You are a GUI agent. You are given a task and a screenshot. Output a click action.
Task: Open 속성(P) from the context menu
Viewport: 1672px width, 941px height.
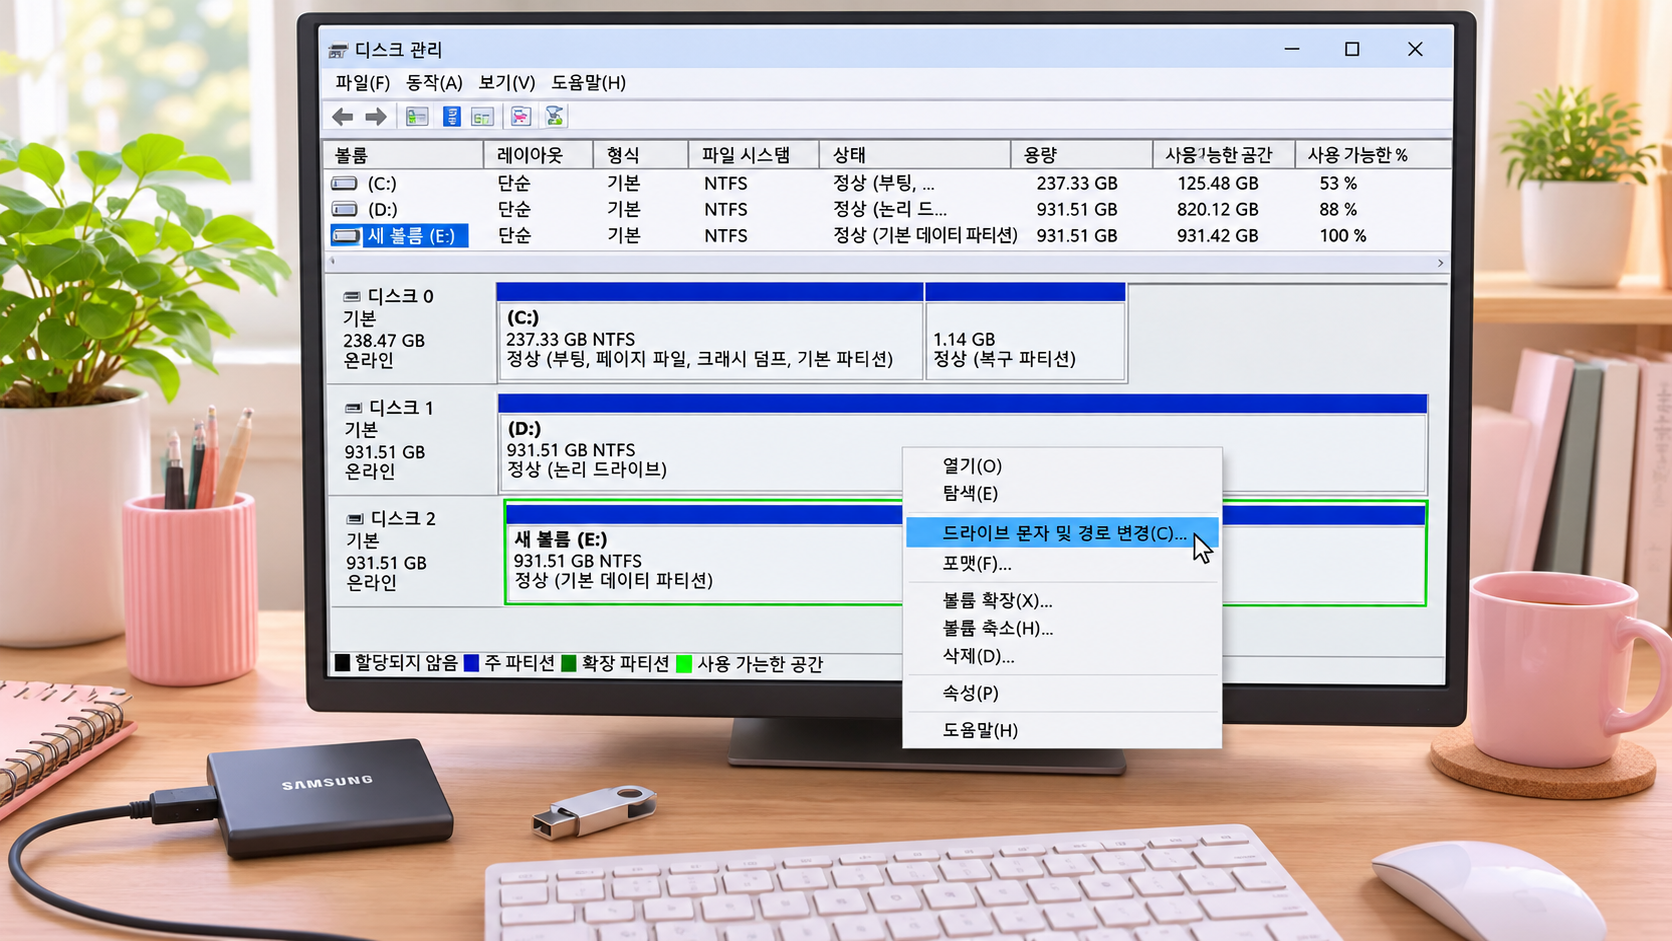coord(1062,693)
